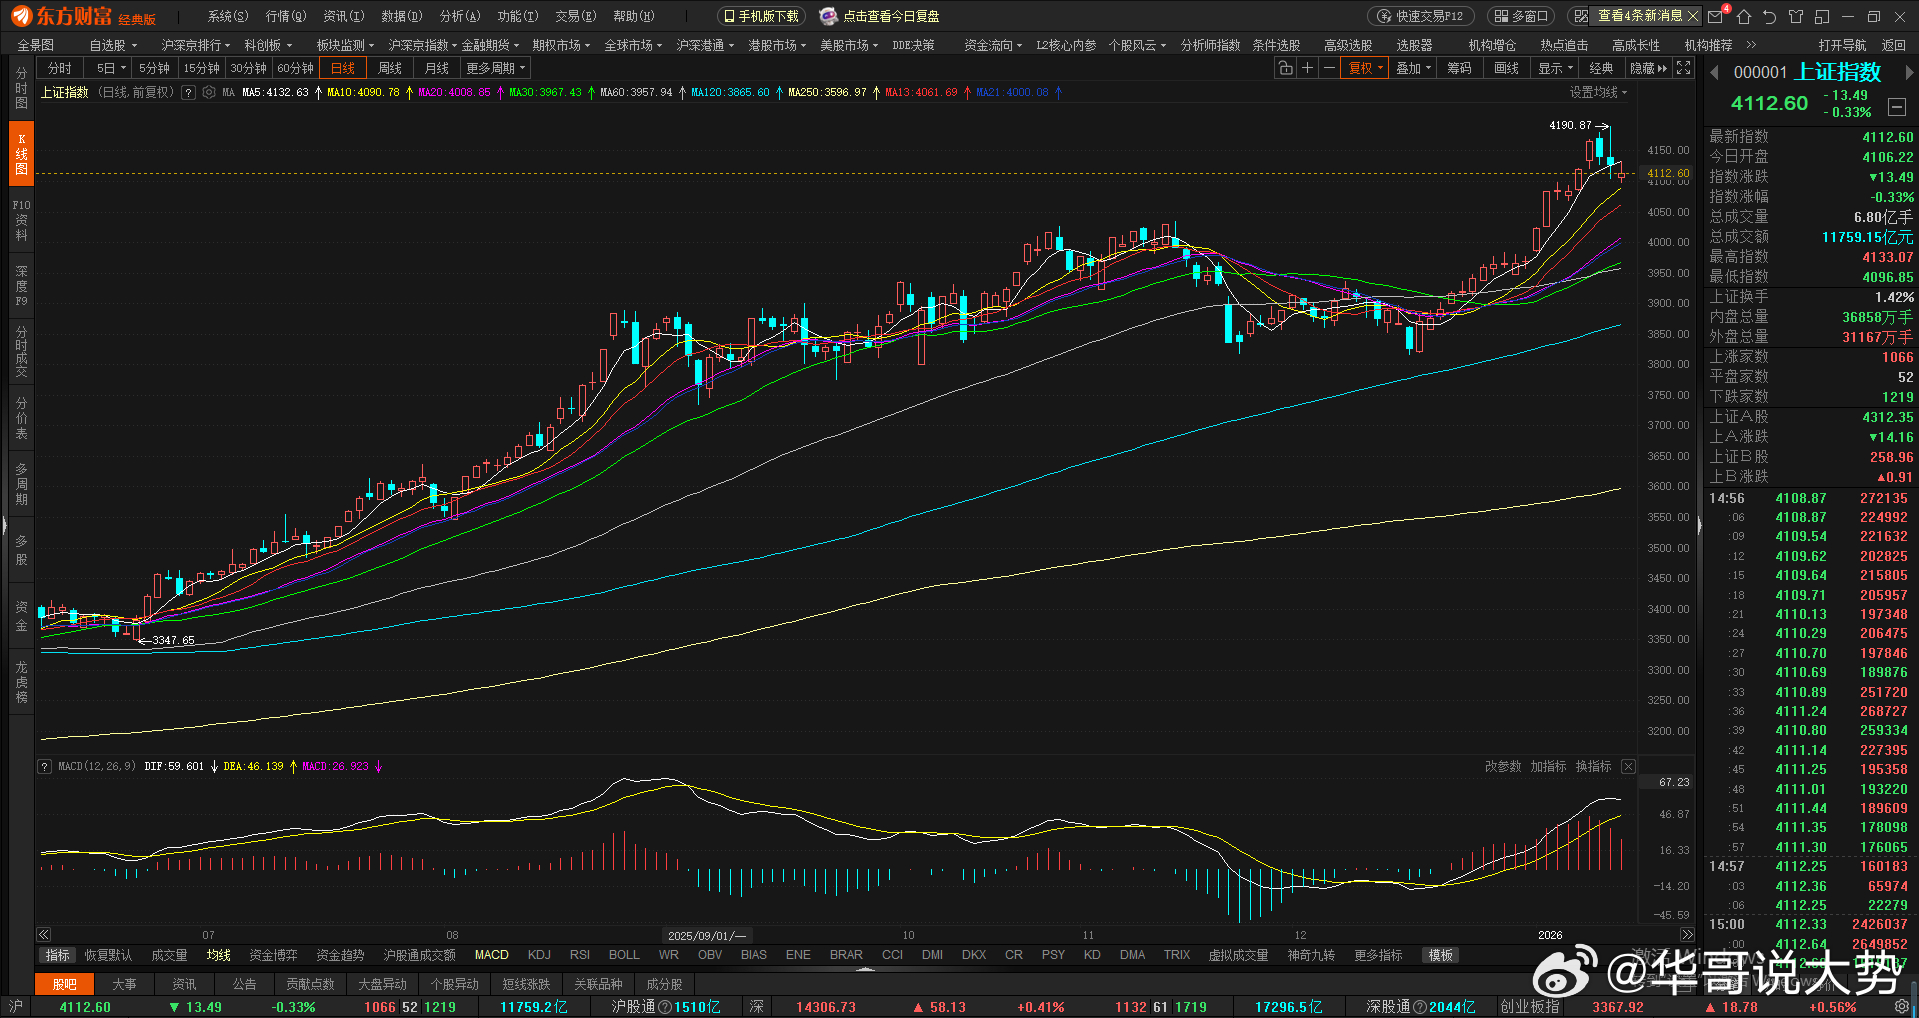Switch to the 分时 intraday tab
The height and width of the screenshot is (1018, 1919).
(x=60, y=68)
